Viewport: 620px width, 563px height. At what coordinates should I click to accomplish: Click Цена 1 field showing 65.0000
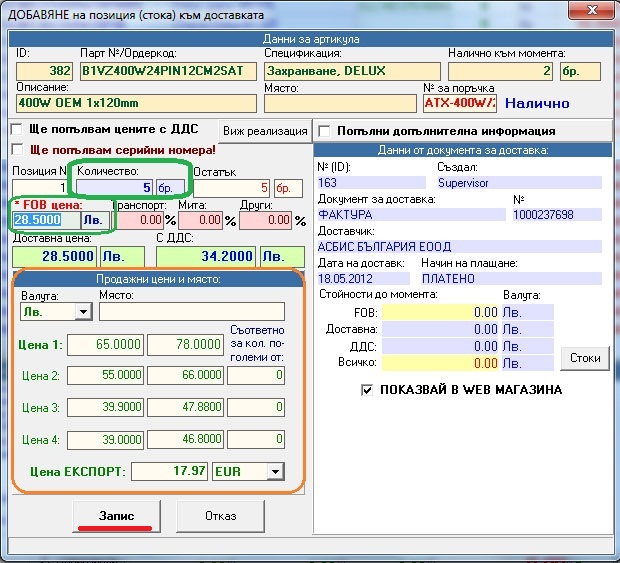coord(106,344)
